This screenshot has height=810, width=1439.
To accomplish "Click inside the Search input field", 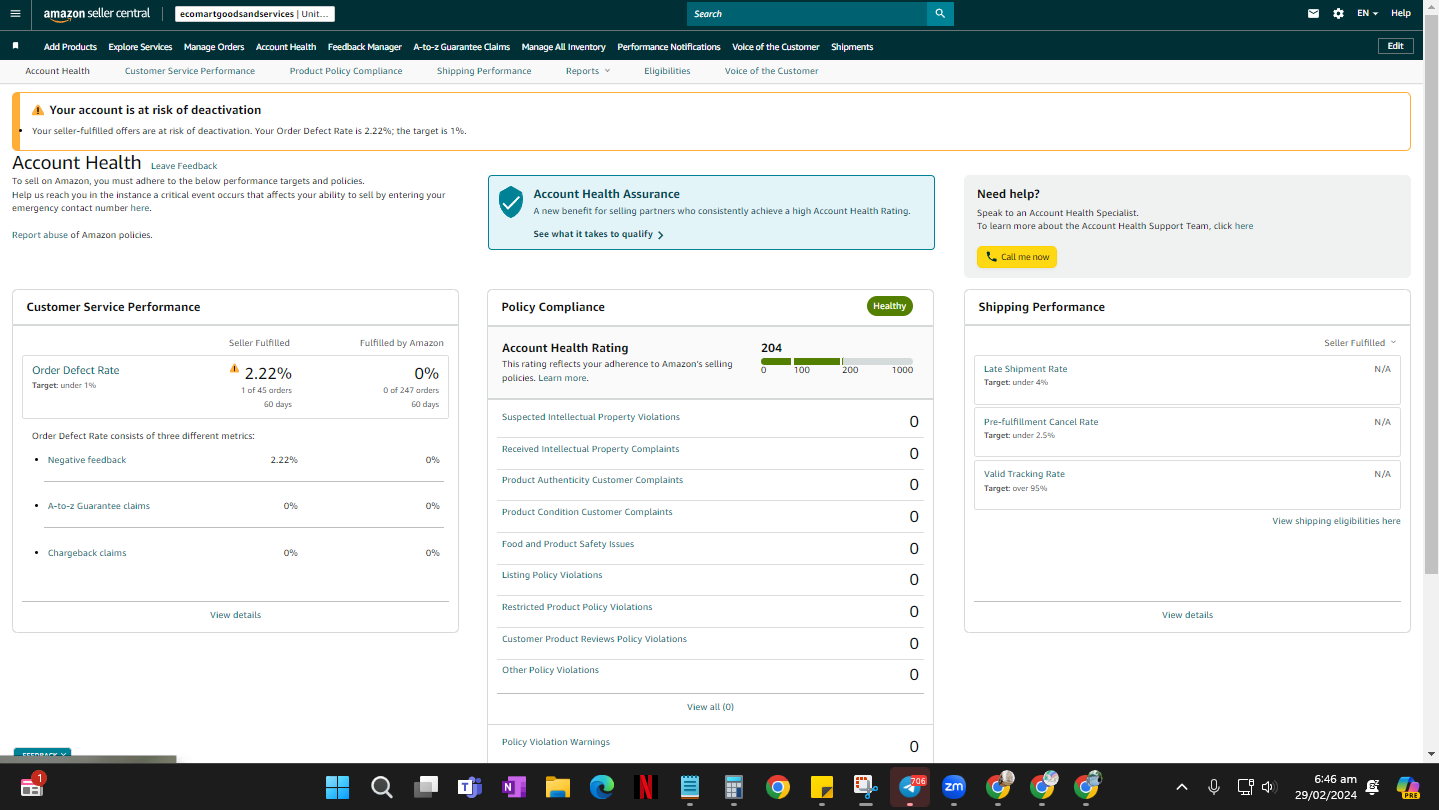I will (807, 14).
